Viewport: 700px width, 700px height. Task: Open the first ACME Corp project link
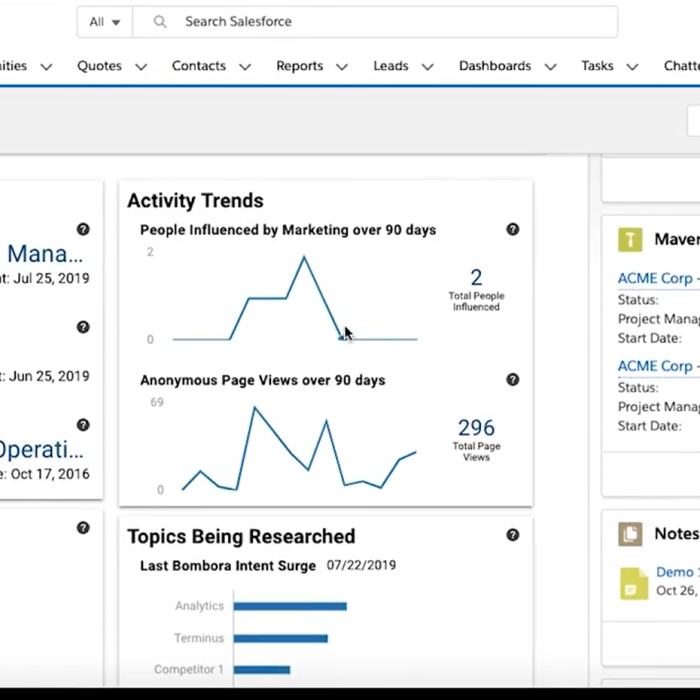click(x=658, y=279)
